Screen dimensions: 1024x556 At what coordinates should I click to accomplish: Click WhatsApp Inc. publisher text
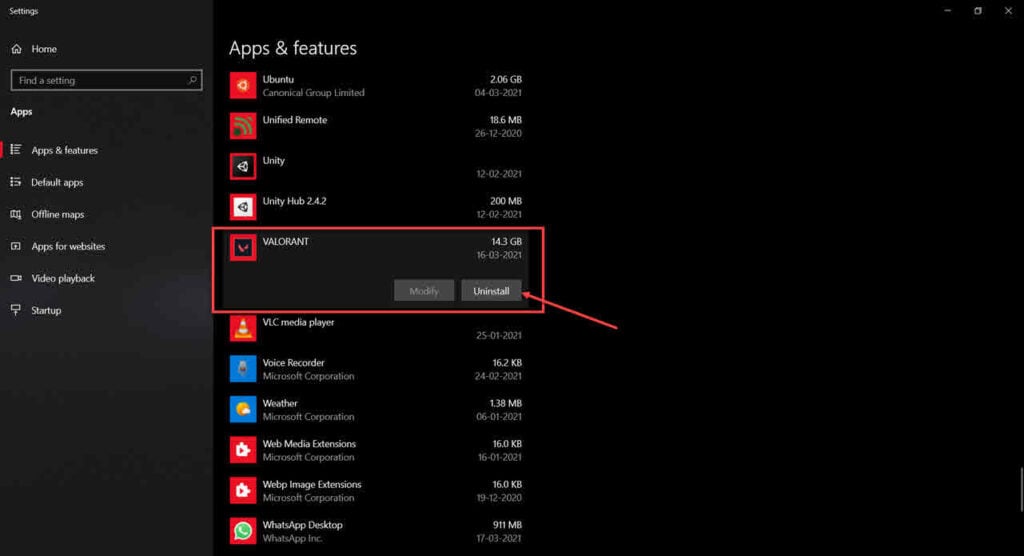point(292,538)
